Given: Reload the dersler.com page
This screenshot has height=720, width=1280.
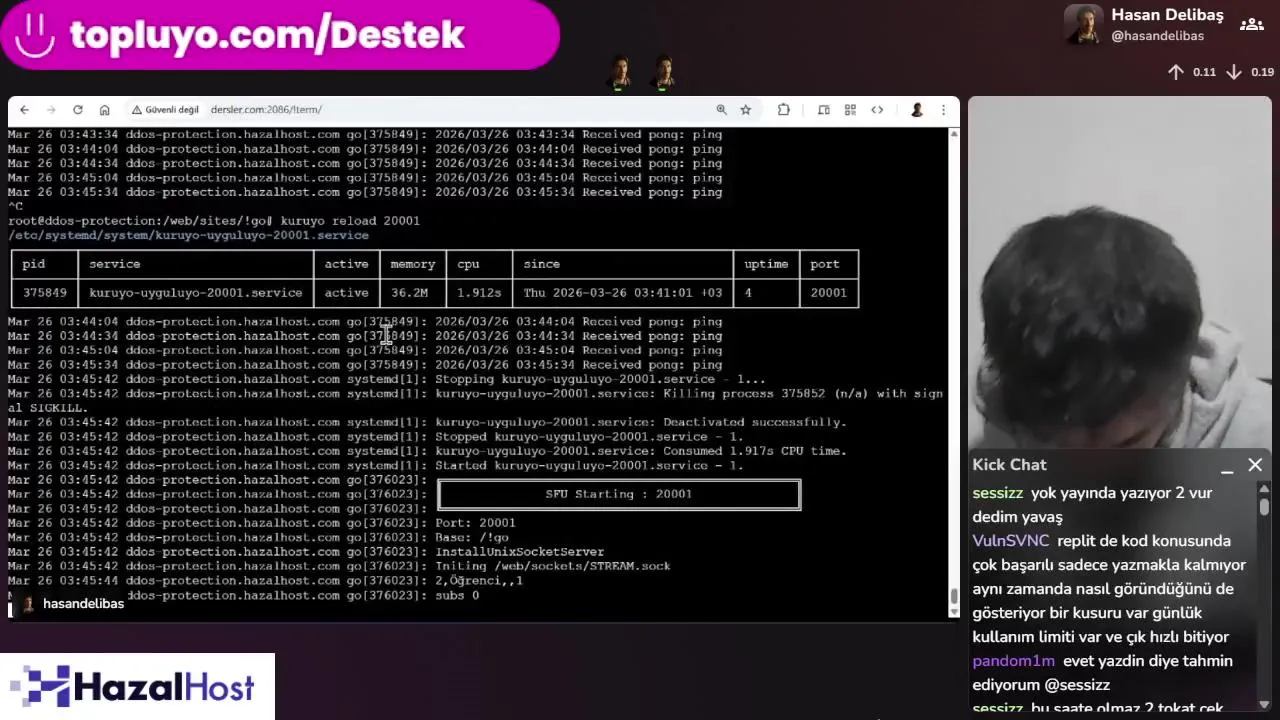Looking at the screenshot, I should (x=78, y=110).
